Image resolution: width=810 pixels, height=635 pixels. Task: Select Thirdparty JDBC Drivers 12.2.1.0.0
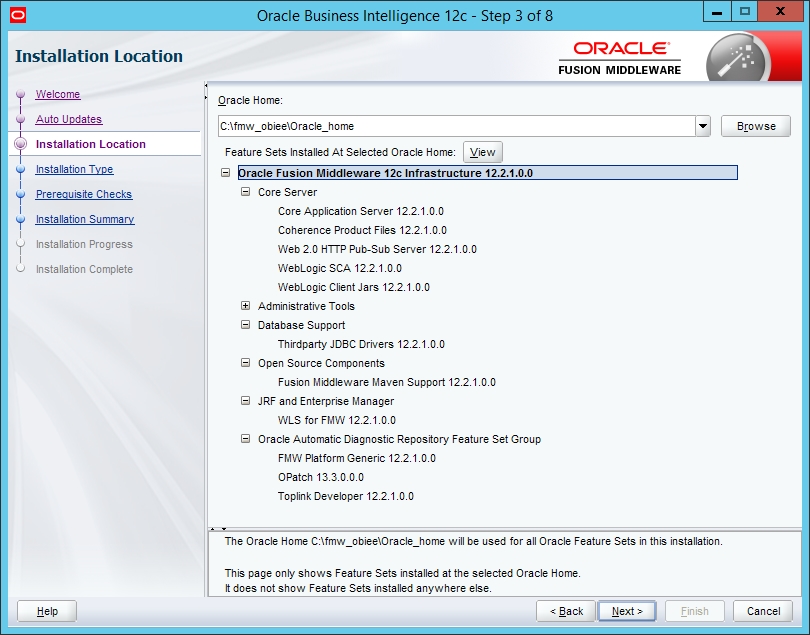click(361, 344)
